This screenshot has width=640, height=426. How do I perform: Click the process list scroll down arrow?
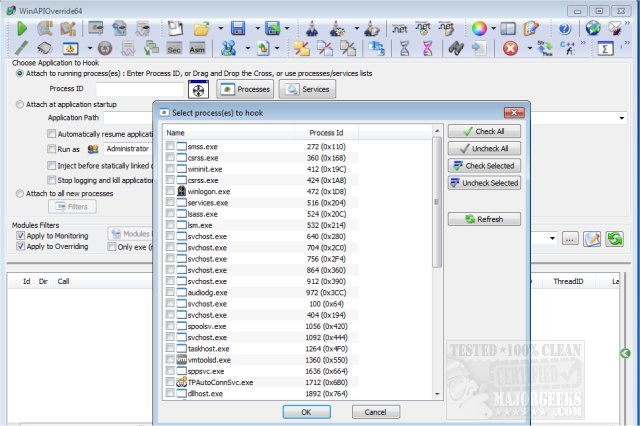pyautogui.click(x=437, y=394)
